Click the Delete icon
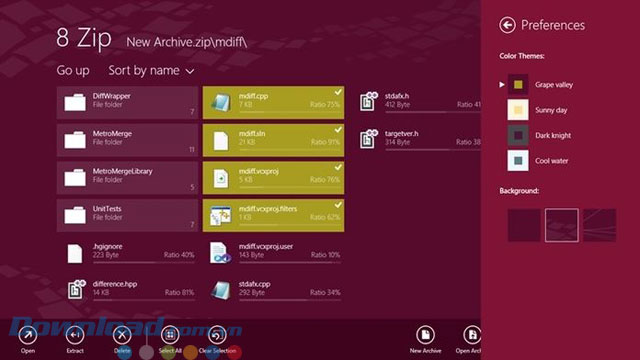This screenshot has height=360, width=640. pyautogui.click(x=122, y=336)
